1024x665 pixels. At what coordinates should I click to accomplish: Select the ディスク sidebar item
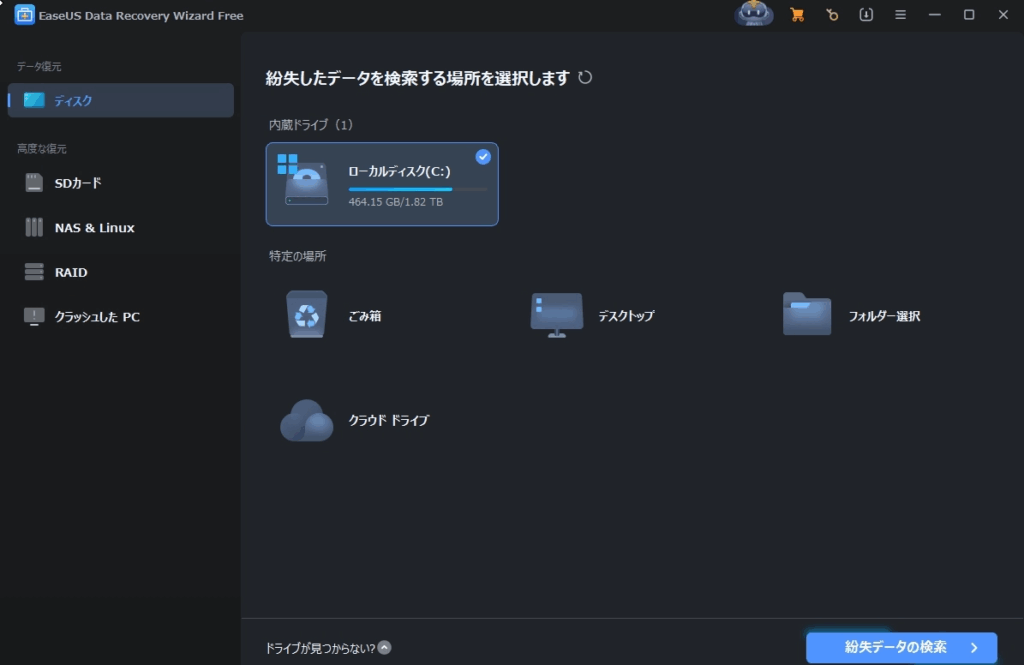pos(121,100)
